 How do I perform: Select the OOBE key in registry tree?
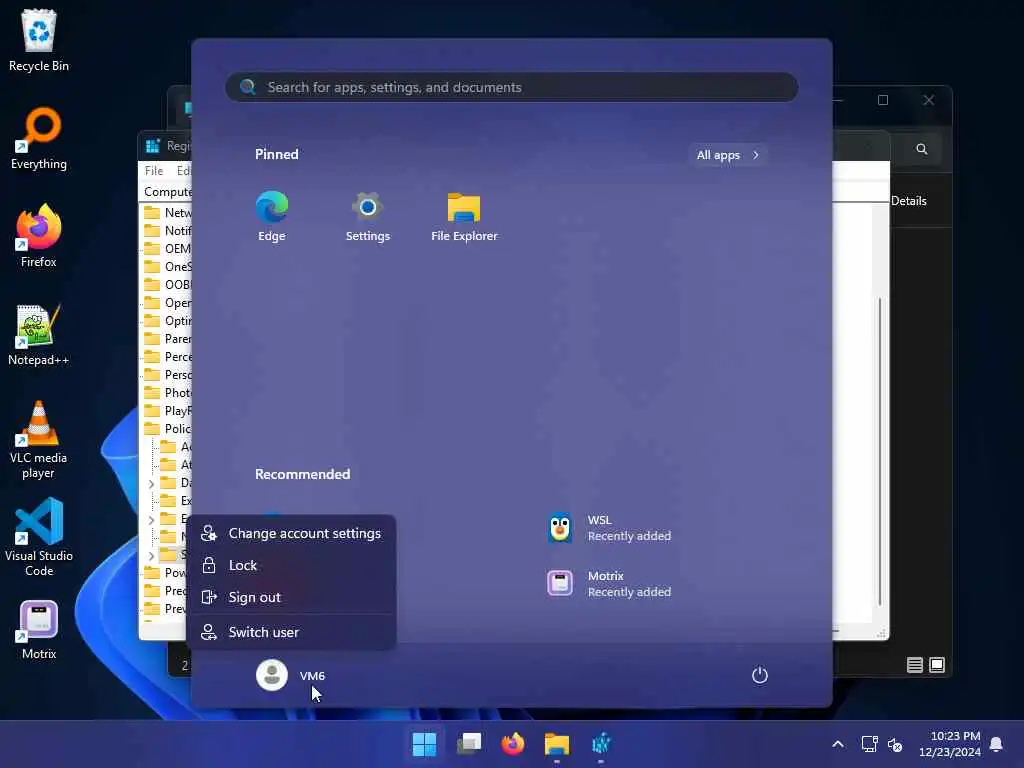[167, 285]
